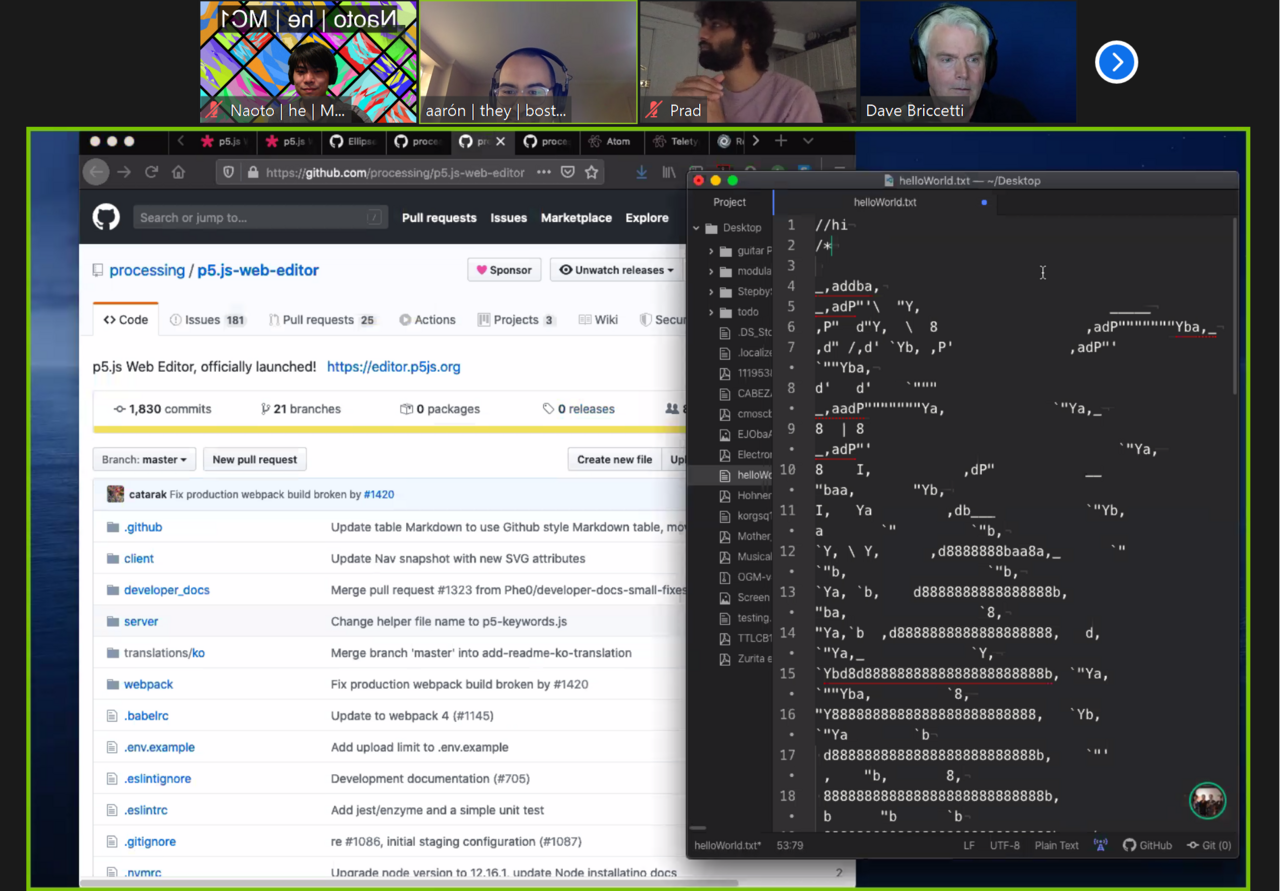Go back in the browser
Image resolution: width=1280 pixels, height=891 pixels.
point(96,172)
